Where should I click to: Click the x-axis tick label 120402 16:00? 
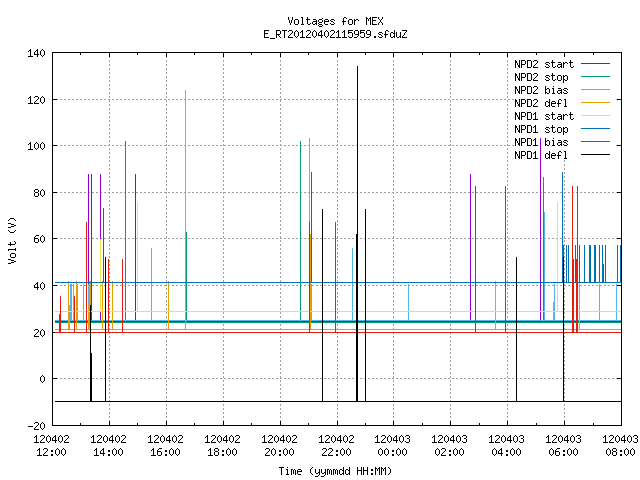[165, 446]
